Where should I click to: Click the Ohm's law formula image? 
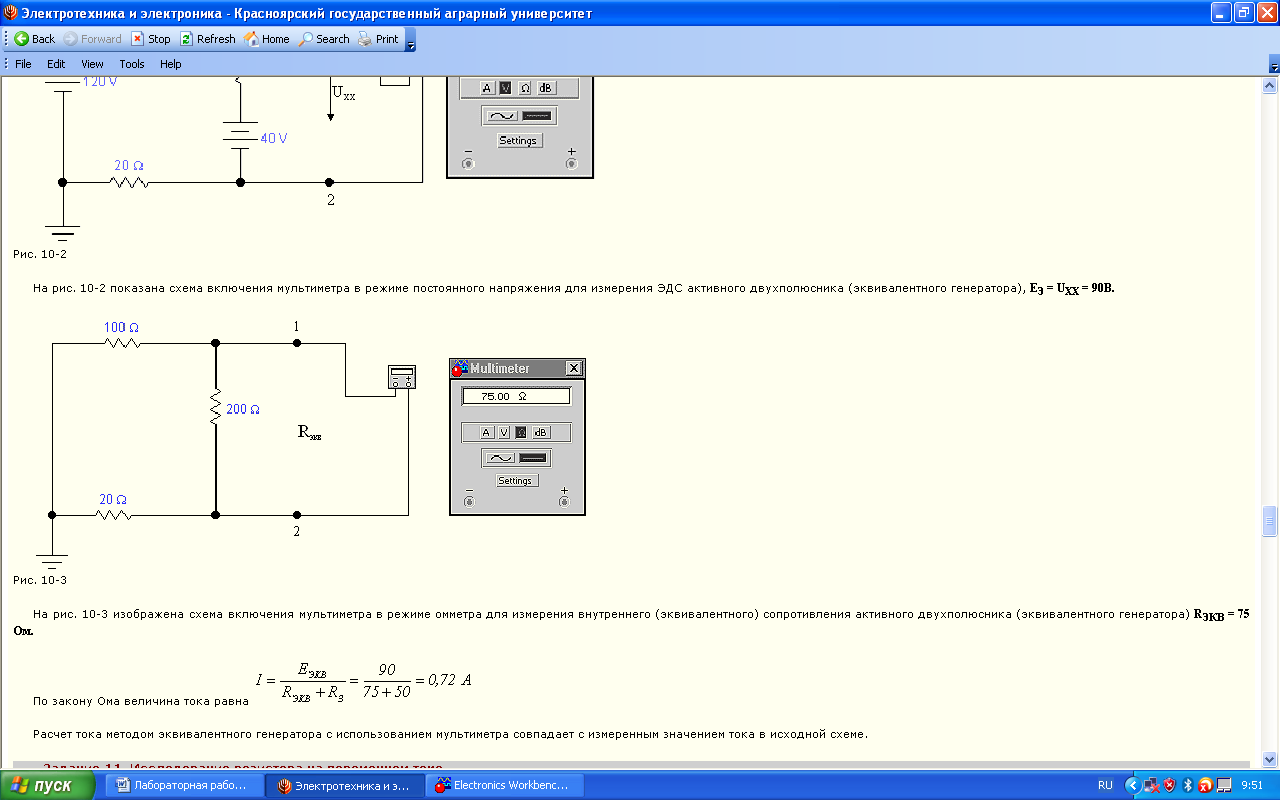click(363, 681)
